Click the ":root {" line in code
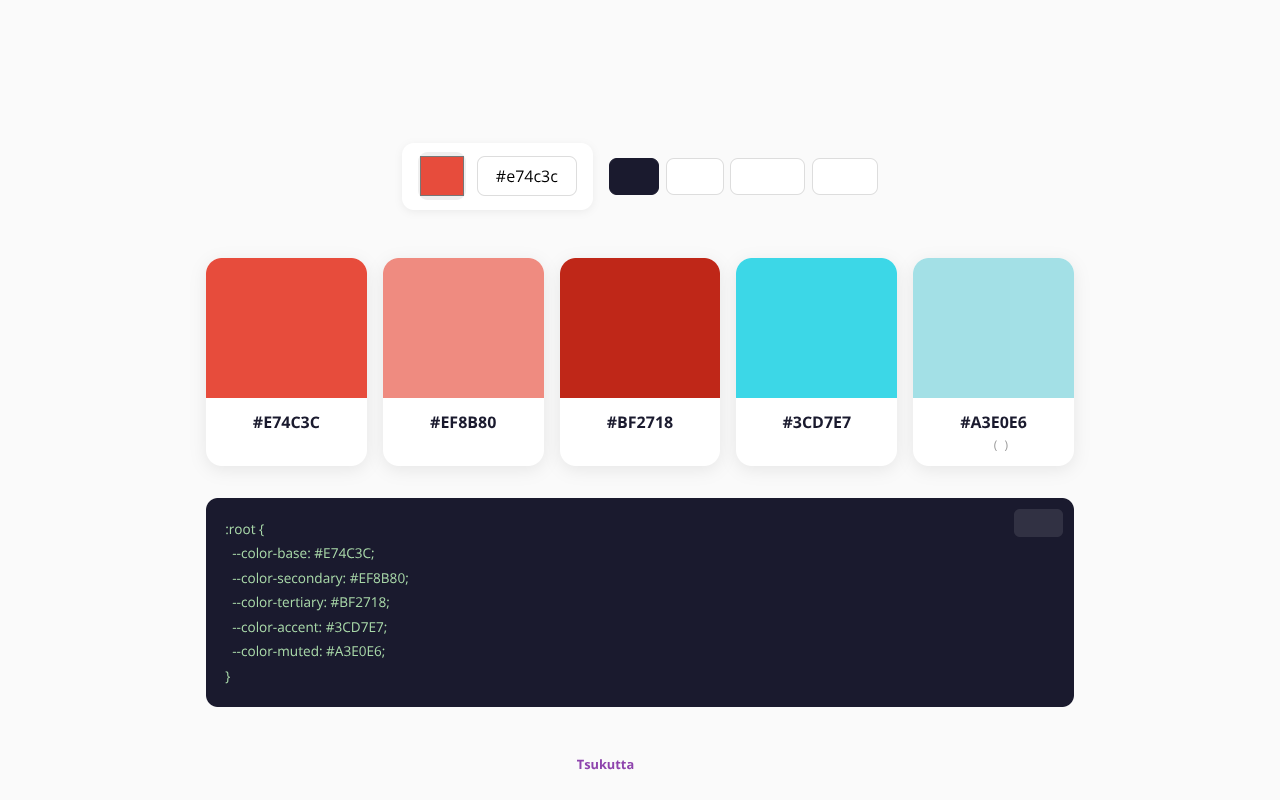 coord(245,529)
